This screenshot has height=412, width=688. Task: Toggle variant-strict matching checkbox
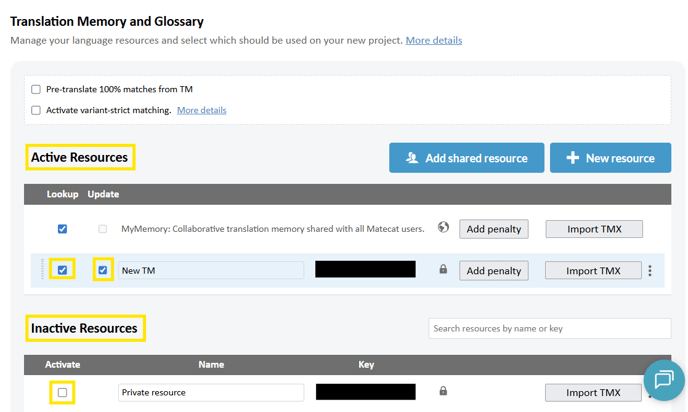point(36,110)
